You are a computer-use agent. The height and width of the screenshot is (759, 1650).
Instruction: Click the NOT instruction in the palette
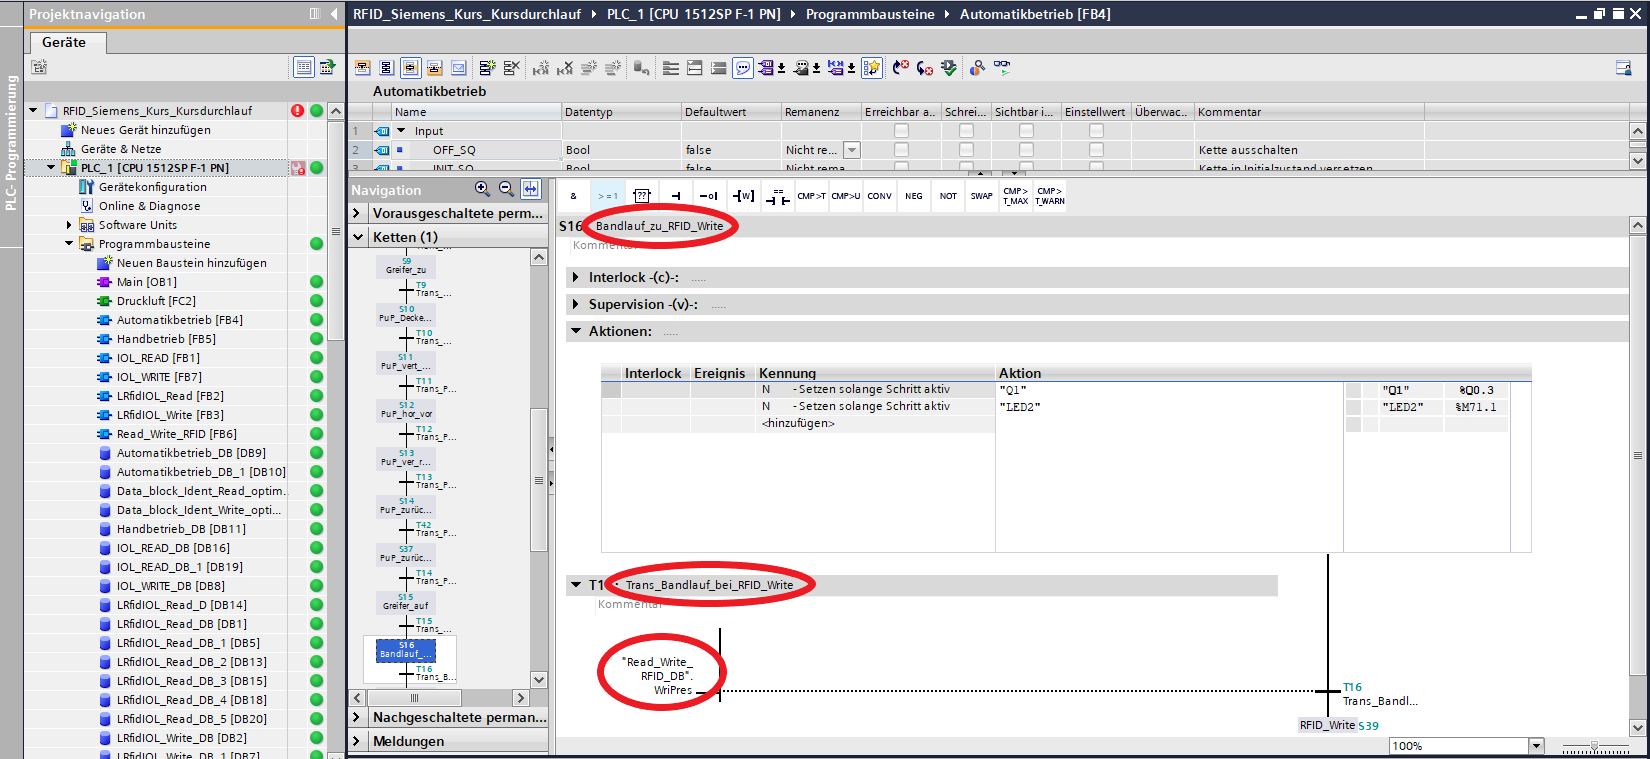point(948,196)
